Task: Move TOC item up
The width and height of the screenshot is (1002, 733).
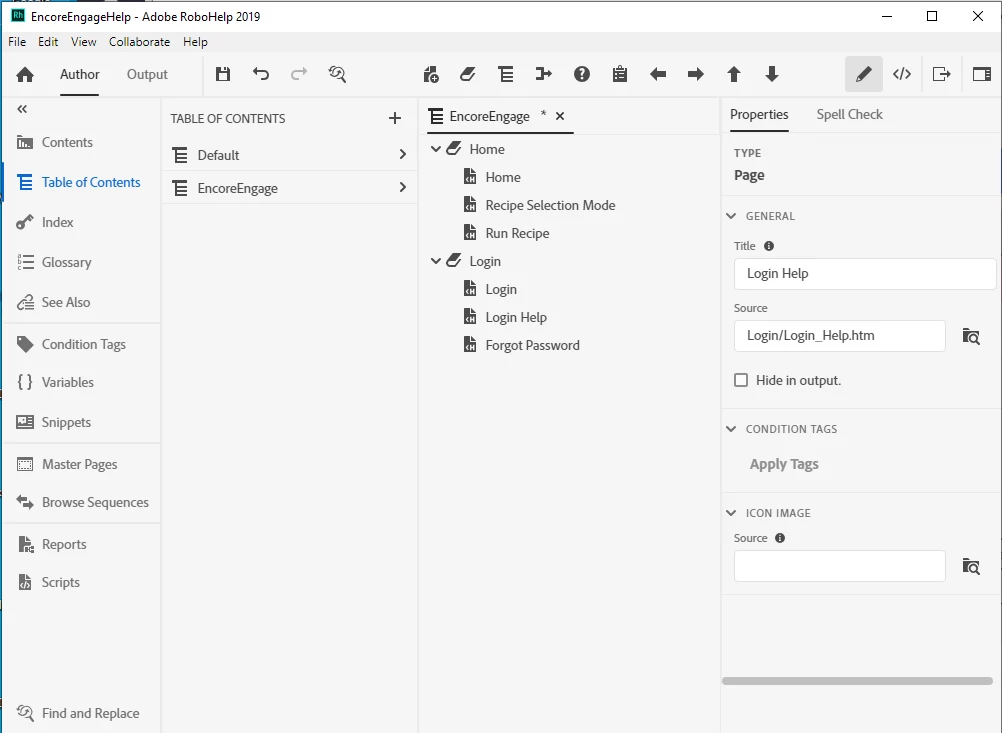Action: 734,74
